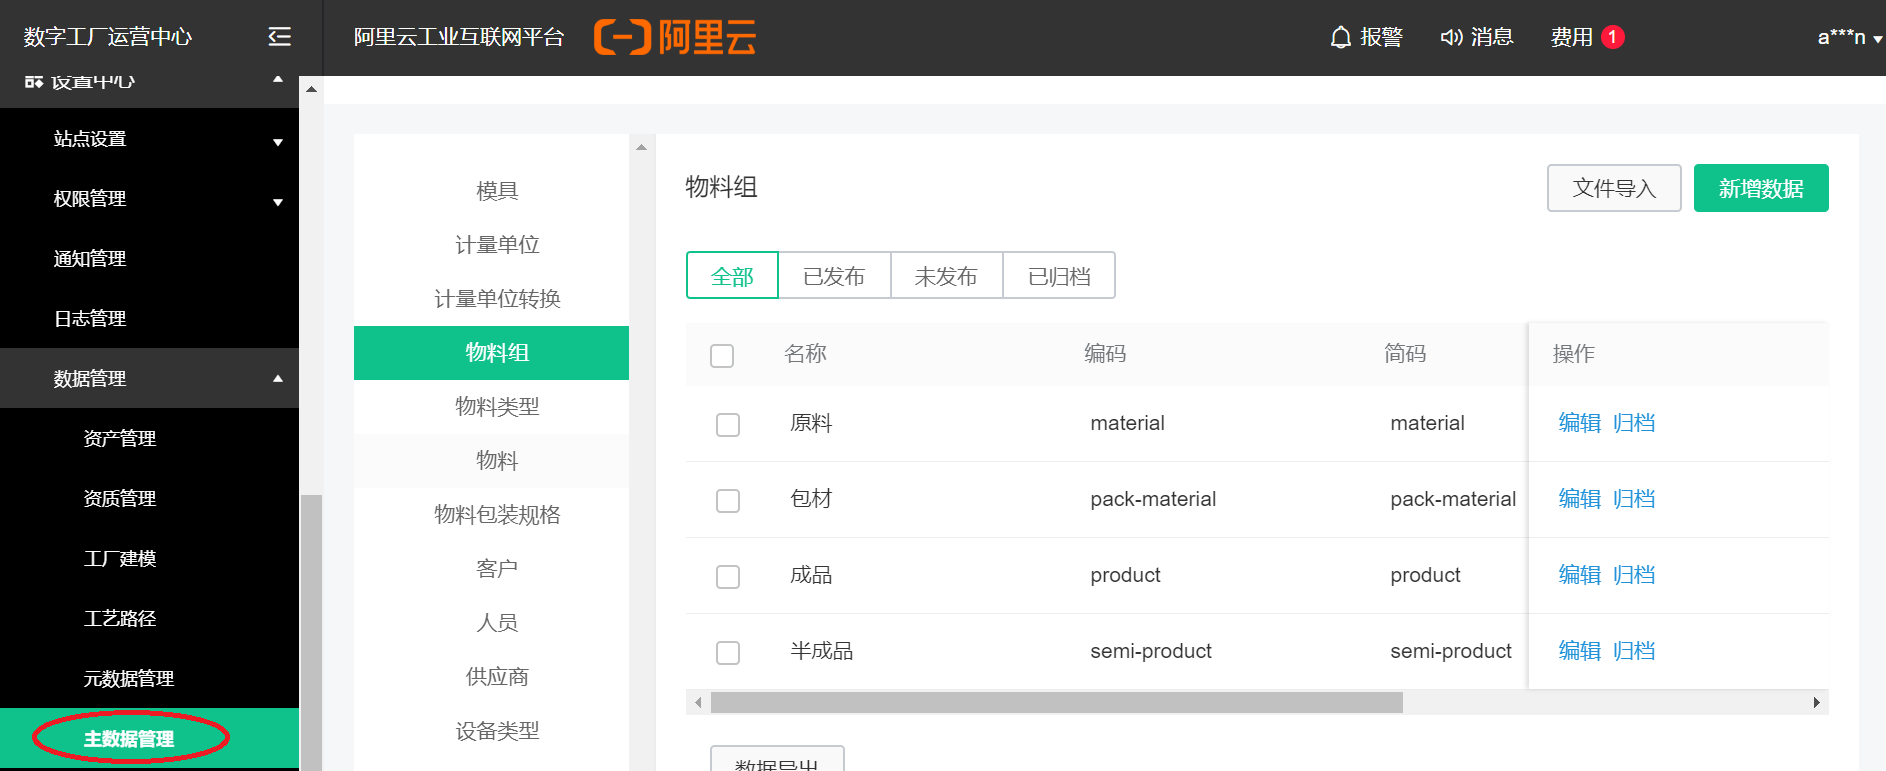This screenshot has height=771, width=1886.
Task: Click the message speaker icon
Action: pos(1451,37)
